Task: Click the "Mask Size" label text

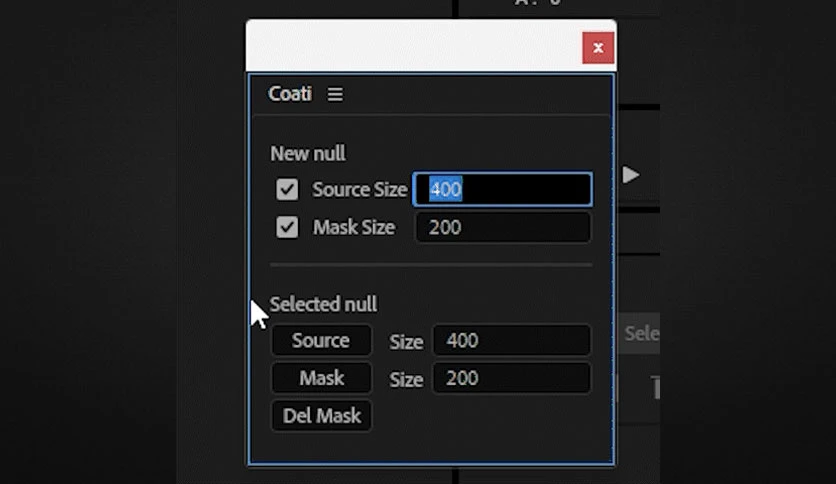Action: coord(354,228)
